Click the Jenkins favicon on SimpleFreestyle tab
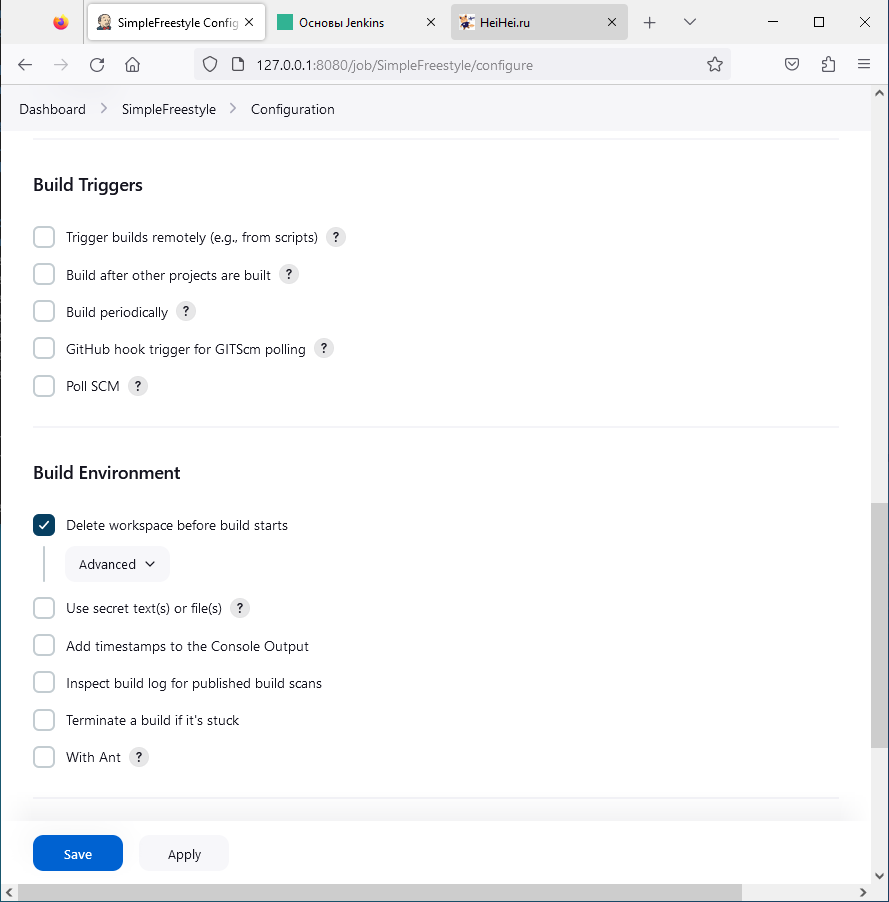The height and width of the screenshot is (902, 889). (104, 22)
